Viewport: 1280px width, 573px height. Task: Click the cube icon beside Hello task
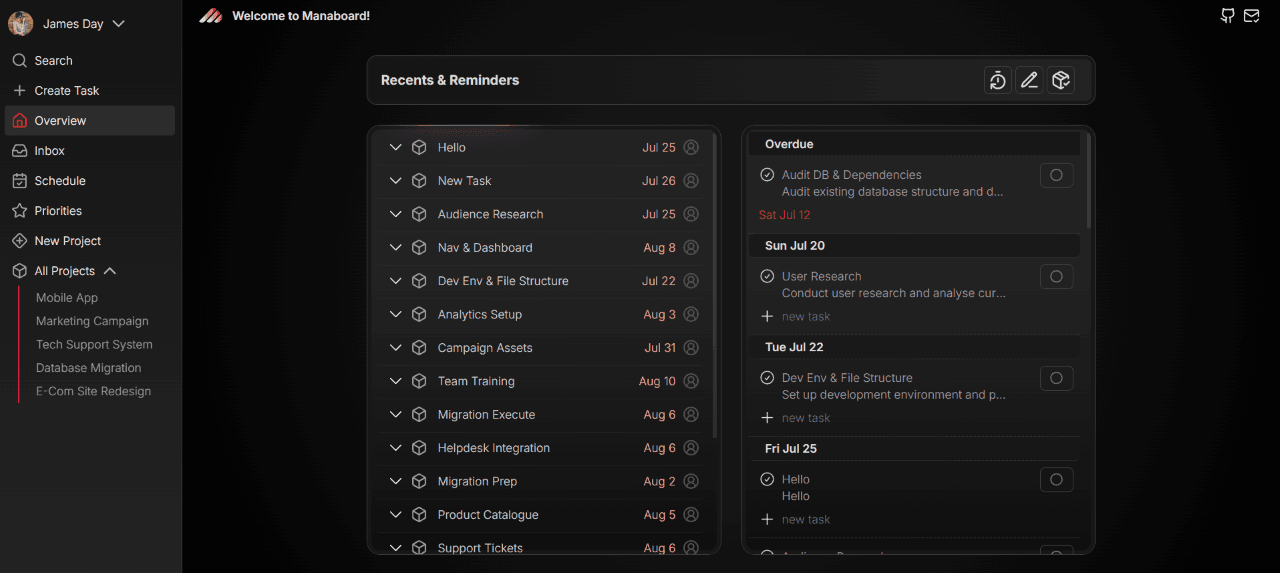(420, 147)
